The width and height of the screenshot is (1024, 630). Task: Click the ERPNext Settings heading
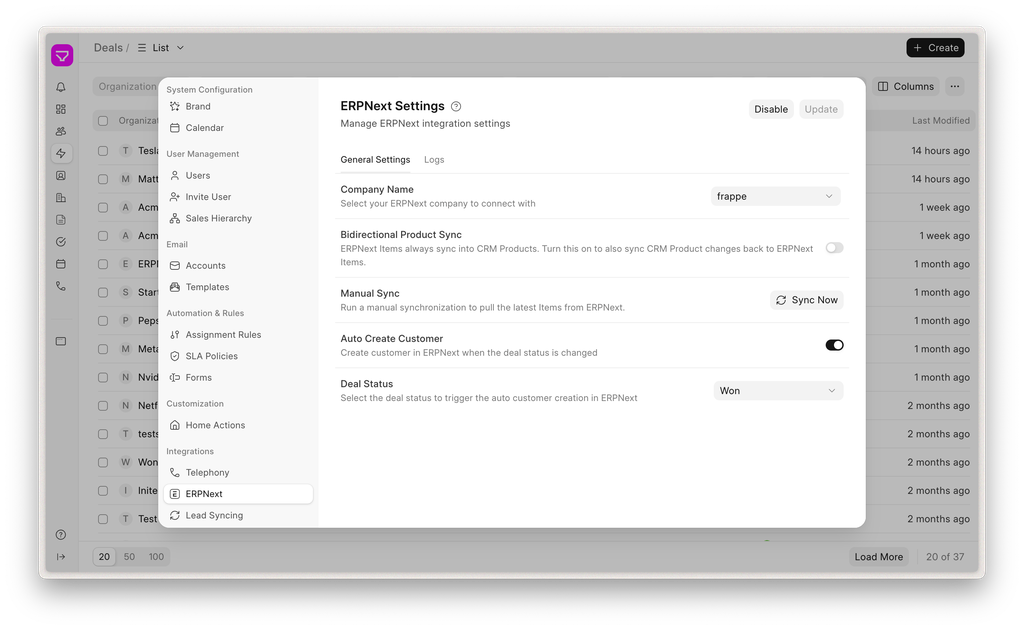click(x=392, y=106)
